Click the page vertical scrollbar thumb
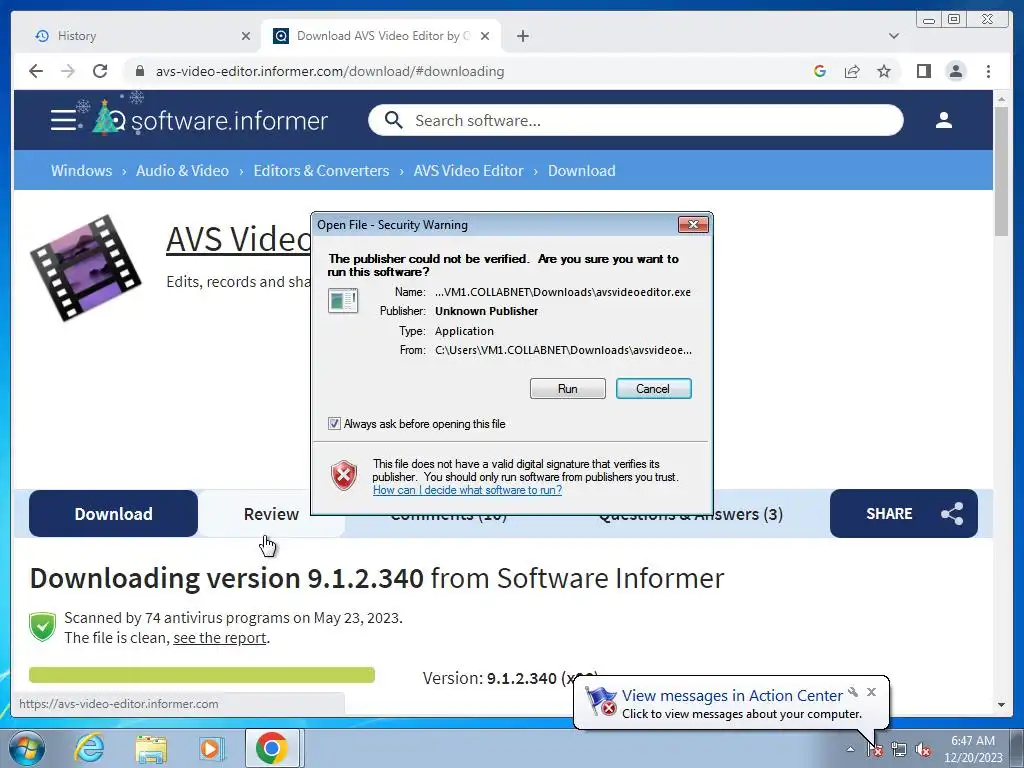1024x768 pixels. pos(1002,171)
